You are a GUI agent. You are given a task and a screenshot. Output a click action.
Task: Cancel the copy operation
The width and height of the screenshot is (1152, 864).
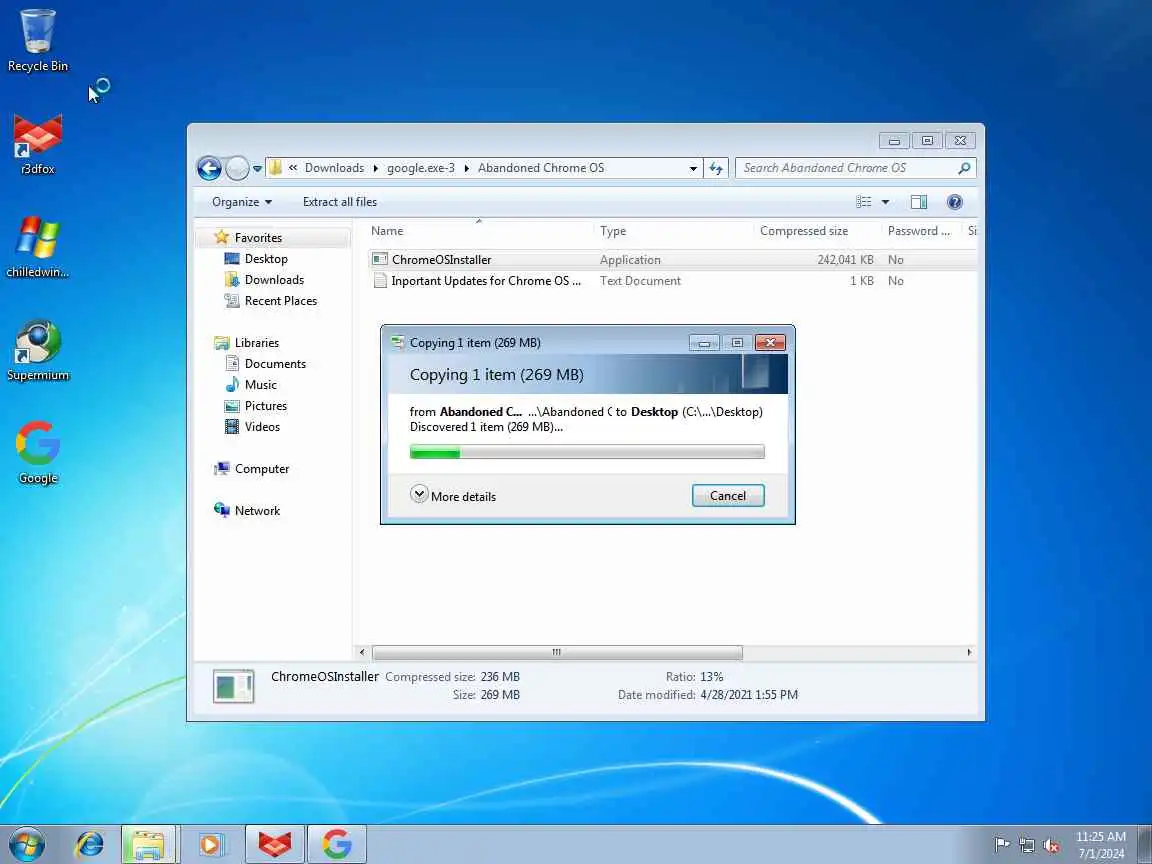coord(727,496)
